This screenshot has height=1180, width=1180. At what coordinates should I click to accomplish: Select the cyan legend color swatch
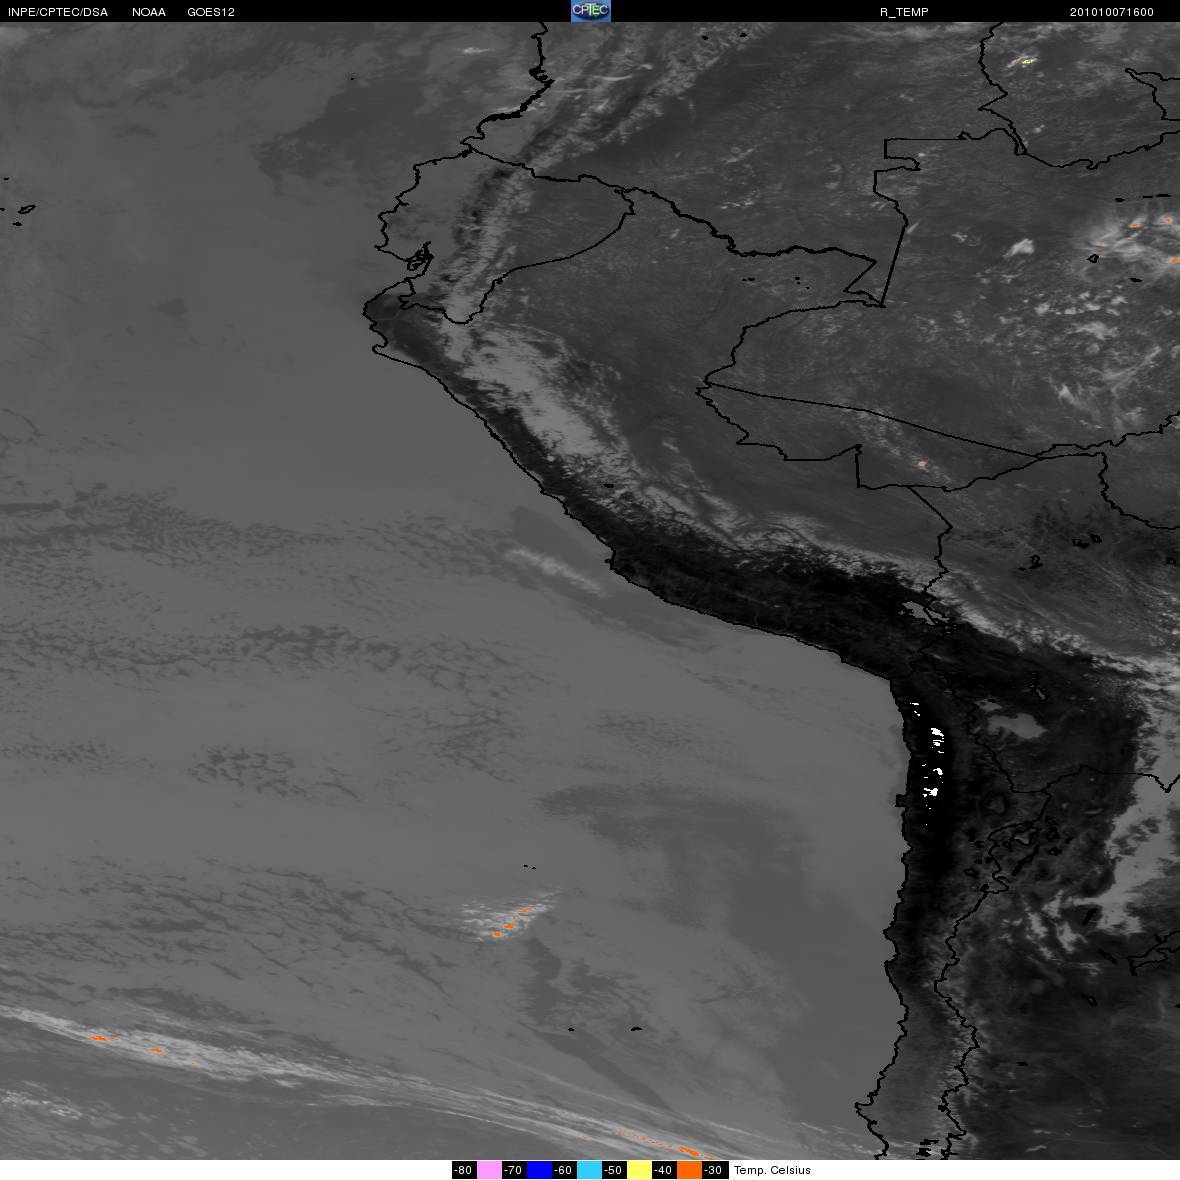pyautogui.click(x=590, y=1170)
